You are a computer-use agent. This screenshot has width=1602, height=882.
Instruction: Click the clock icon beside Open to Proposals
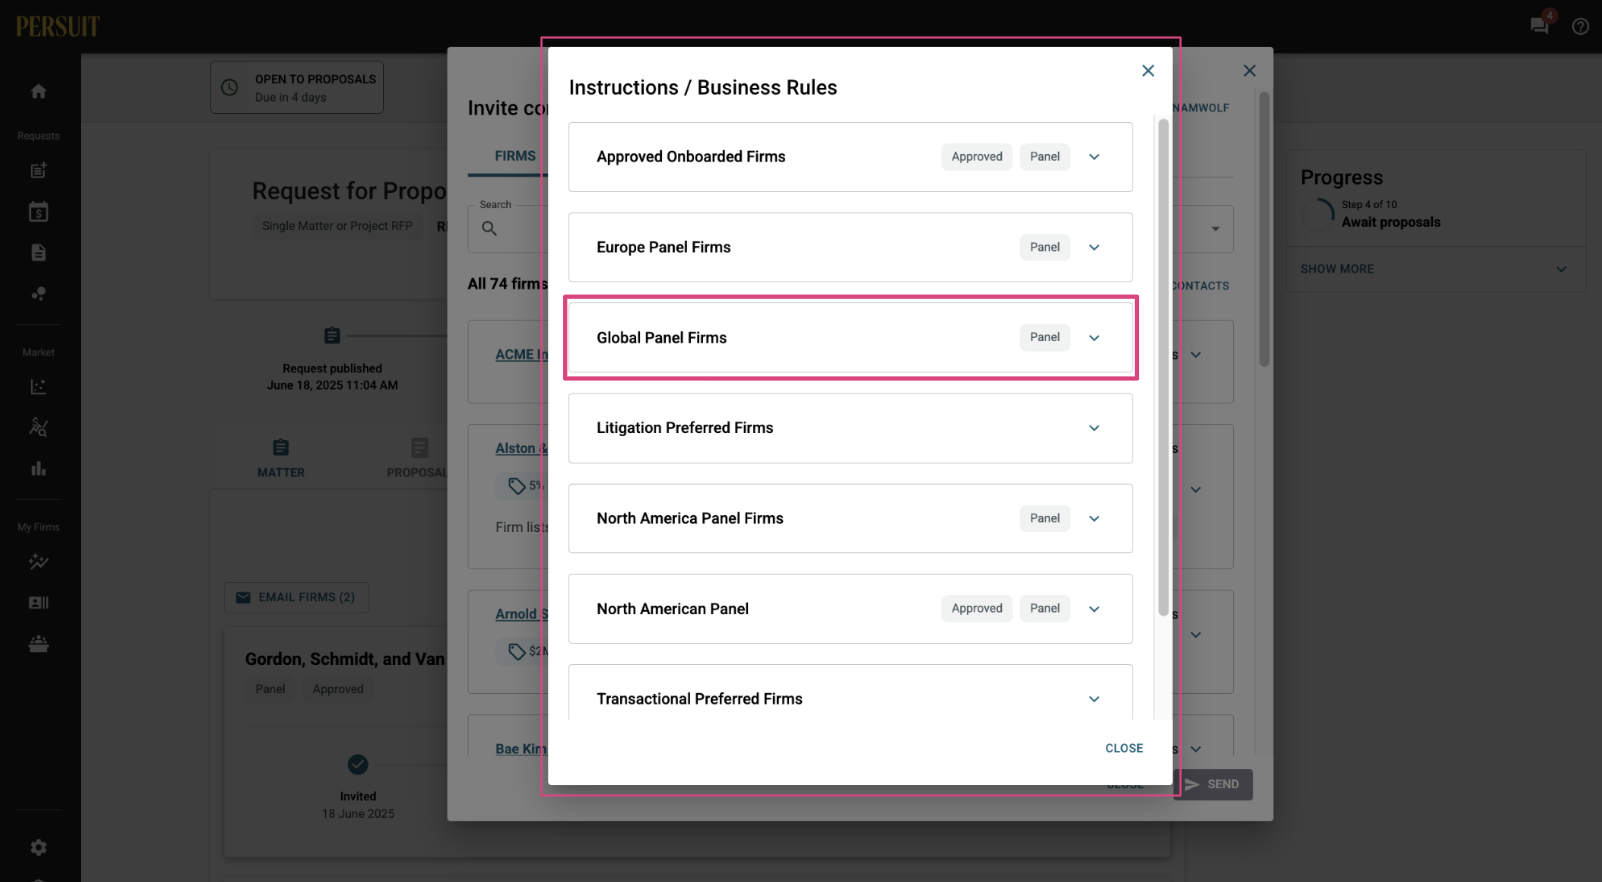click(229, 87)
